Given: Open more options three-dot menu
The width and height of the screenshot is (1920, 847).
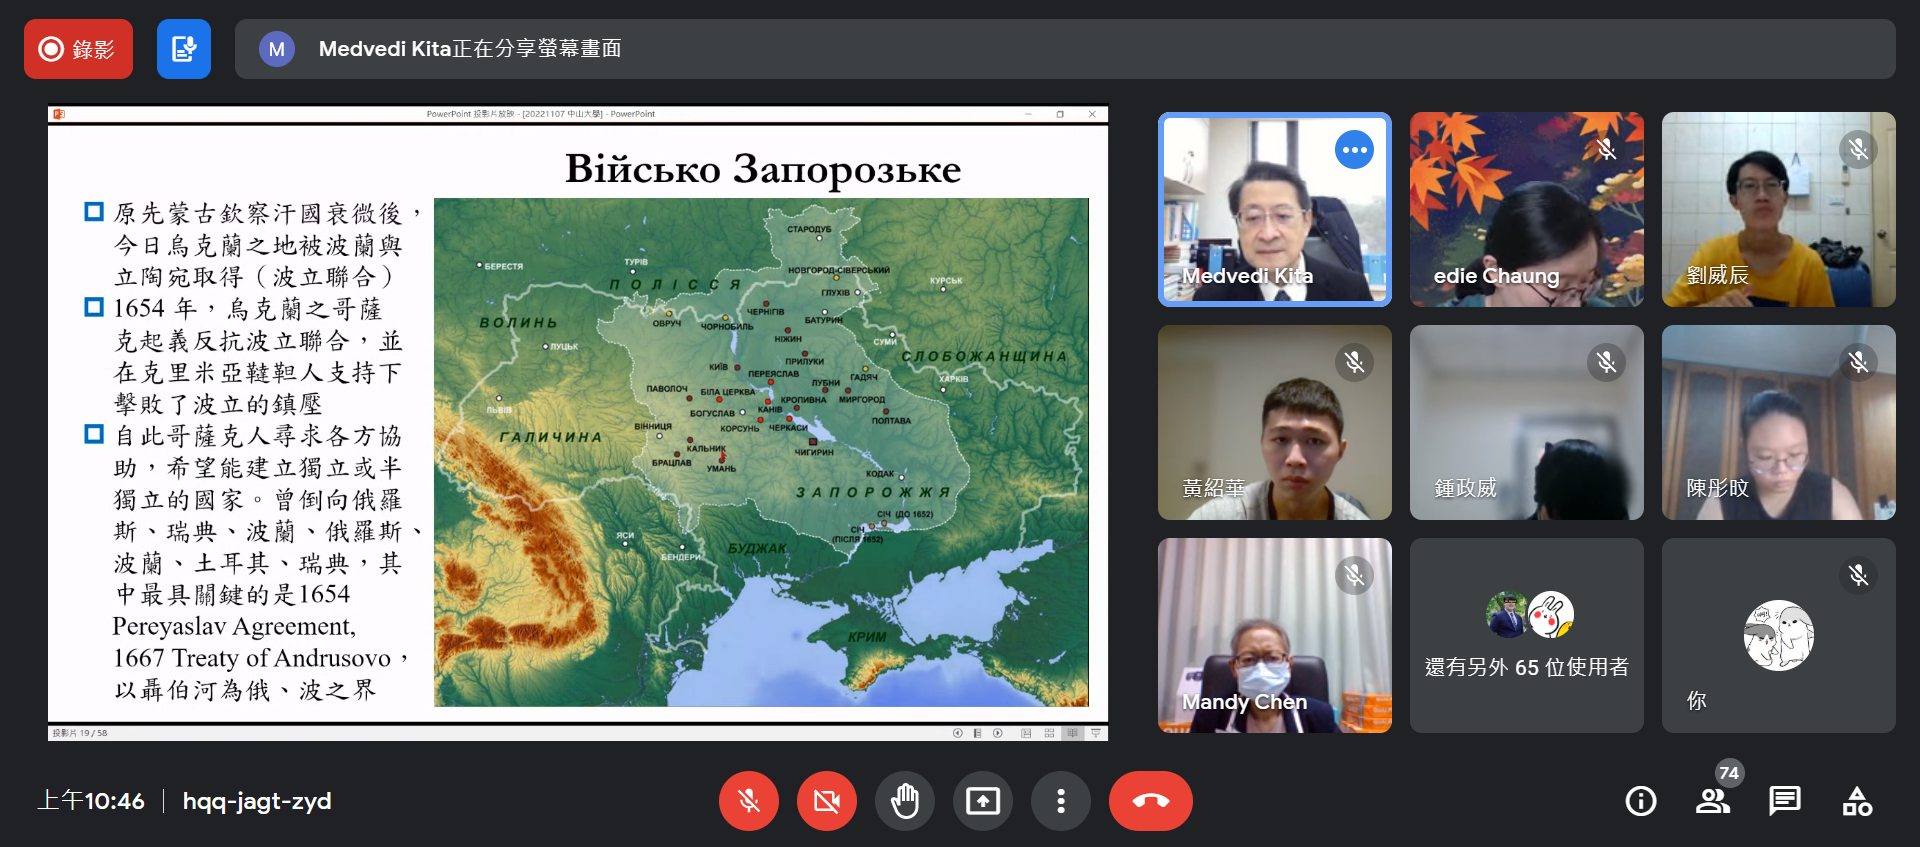Looking at the screenshot, I should [1061, 801].
